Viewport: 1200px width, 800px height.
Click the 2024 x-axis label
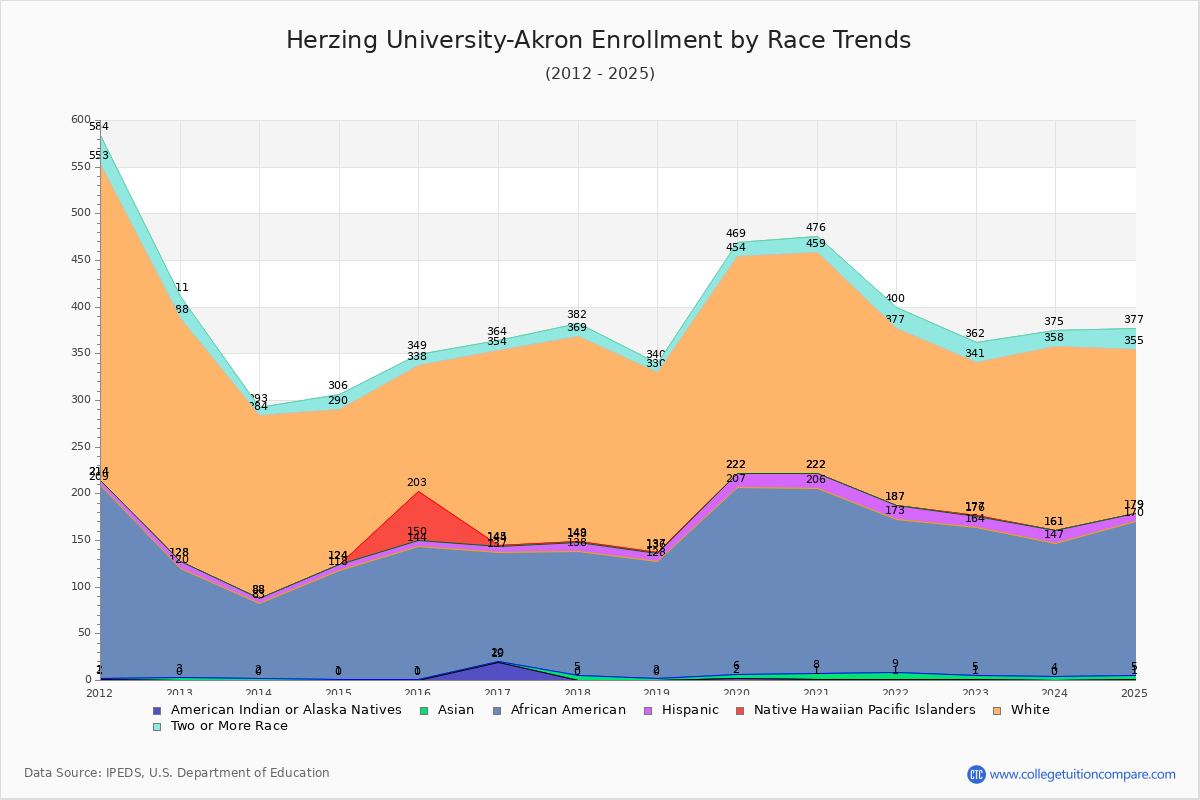tap(1056, 693)
